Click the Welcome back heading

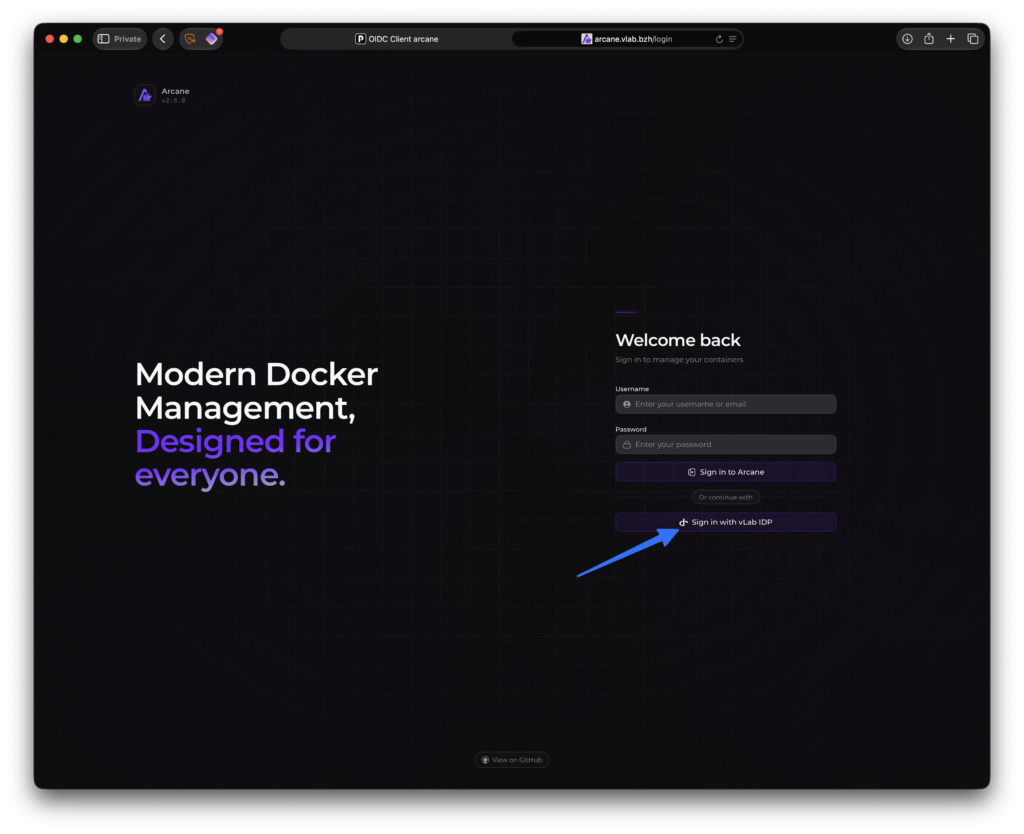678,340
